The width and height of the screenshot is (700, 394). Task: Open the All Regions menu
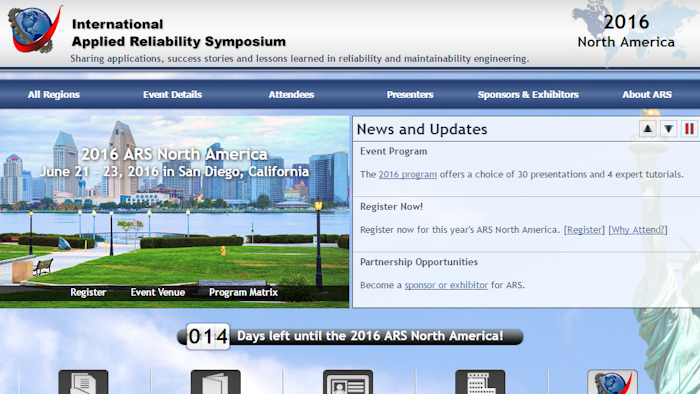(x=54, y=95)
